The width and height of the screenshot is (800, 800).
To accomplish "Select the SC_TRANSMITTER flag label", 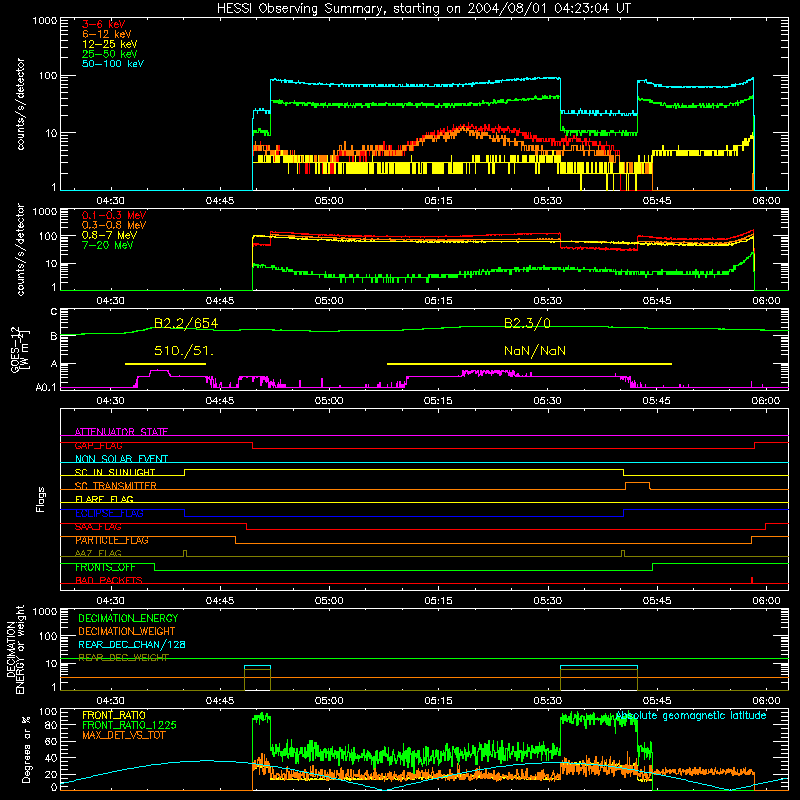I will (x=115, y=486).
